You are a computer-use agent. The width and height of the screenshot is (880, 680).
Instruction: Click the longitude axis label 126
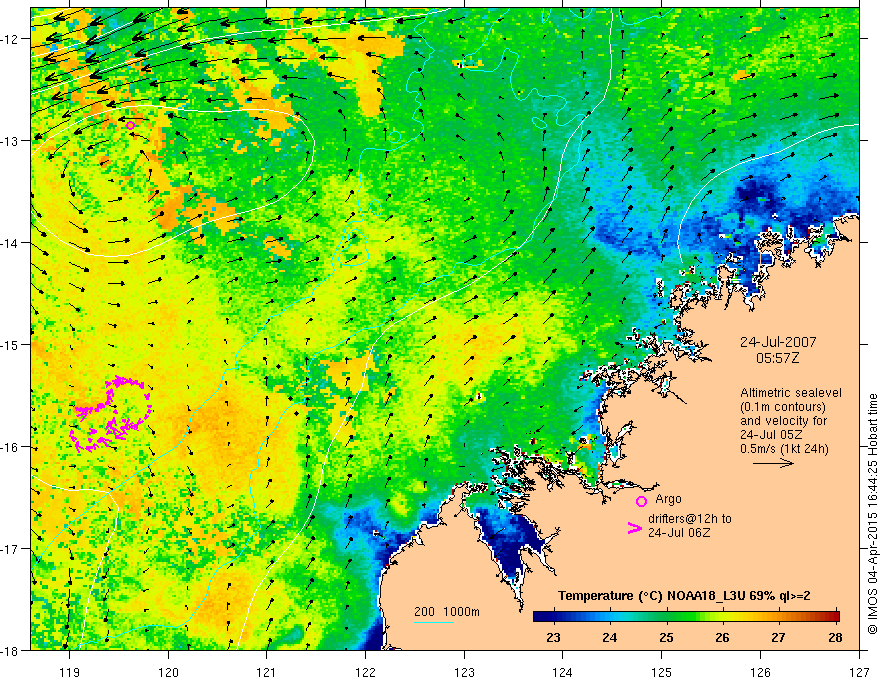(x=760, y=672)
